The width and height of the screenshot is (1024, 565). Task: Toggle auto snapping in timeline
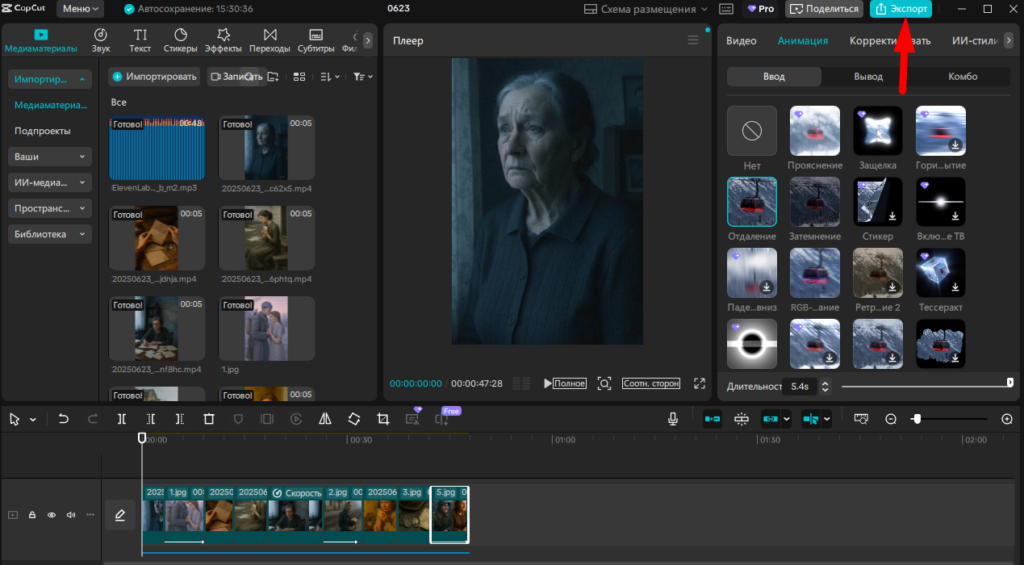[x=741, y=419]
